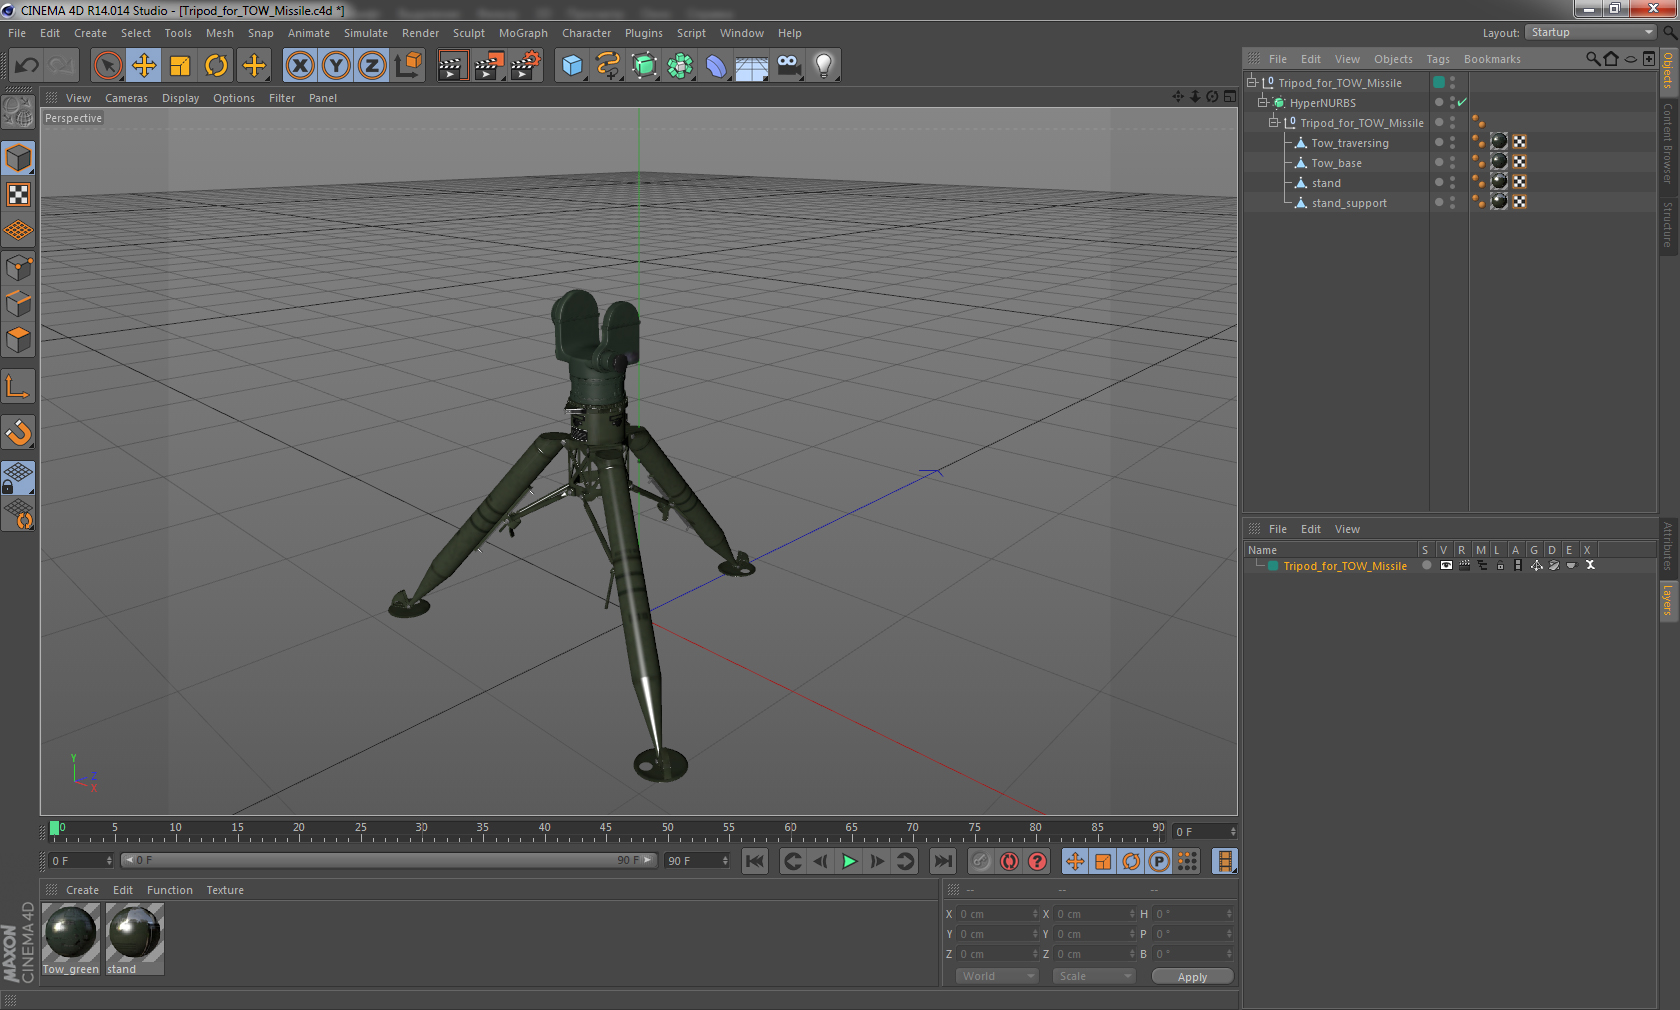The width and height of the screenshot is (1680, 1010).
Task: Click the Apply button
Action: [x=1192, y=977]
